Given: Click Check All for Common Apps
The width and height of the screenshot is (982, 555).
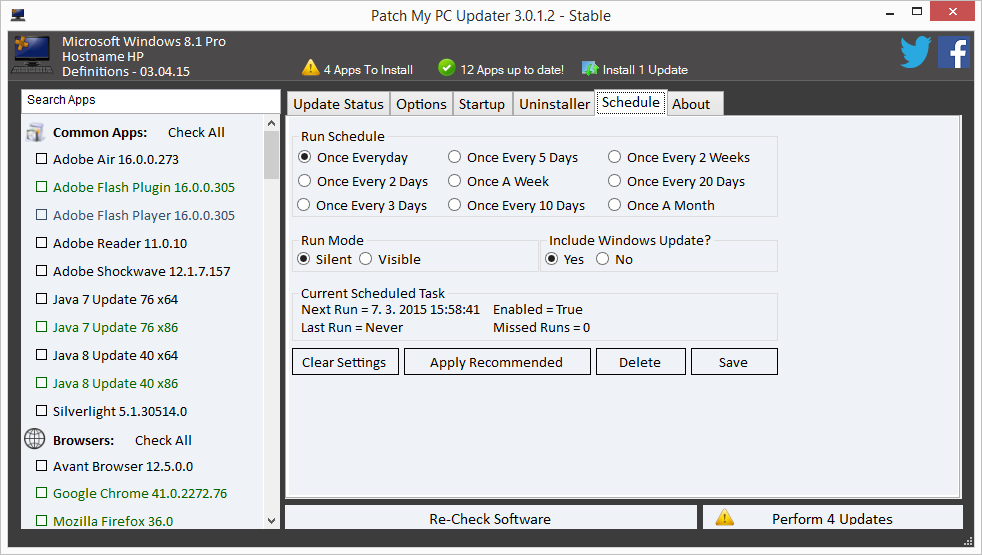Looking at the screenshot, I should [x=196, y=132].
